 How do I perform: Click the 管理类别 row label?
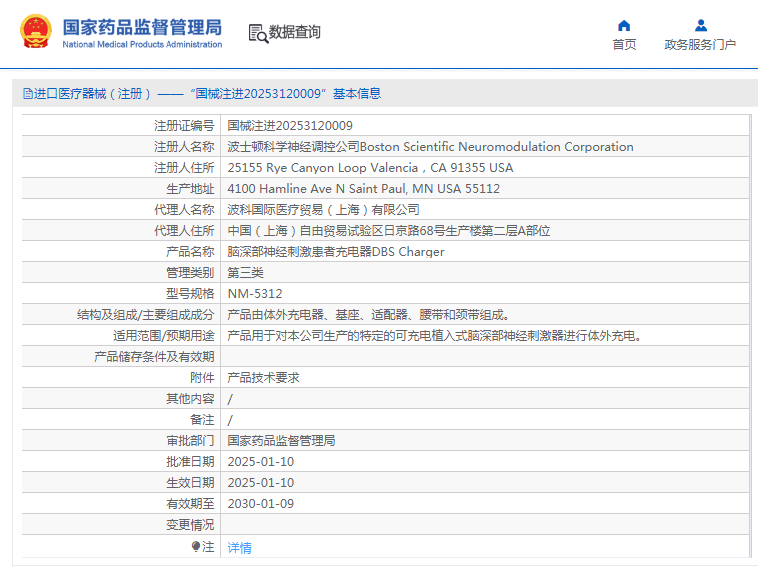[x=190, y=273]
